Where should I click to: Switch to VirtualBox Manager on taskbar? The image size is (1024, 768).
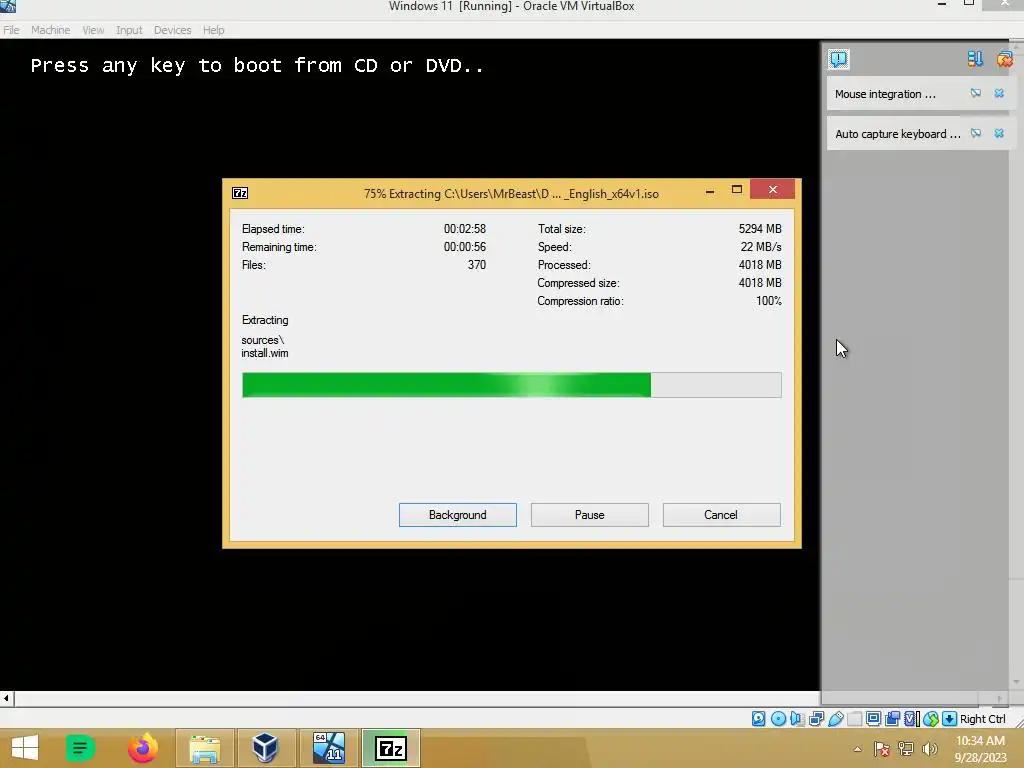tap(266, 748)
